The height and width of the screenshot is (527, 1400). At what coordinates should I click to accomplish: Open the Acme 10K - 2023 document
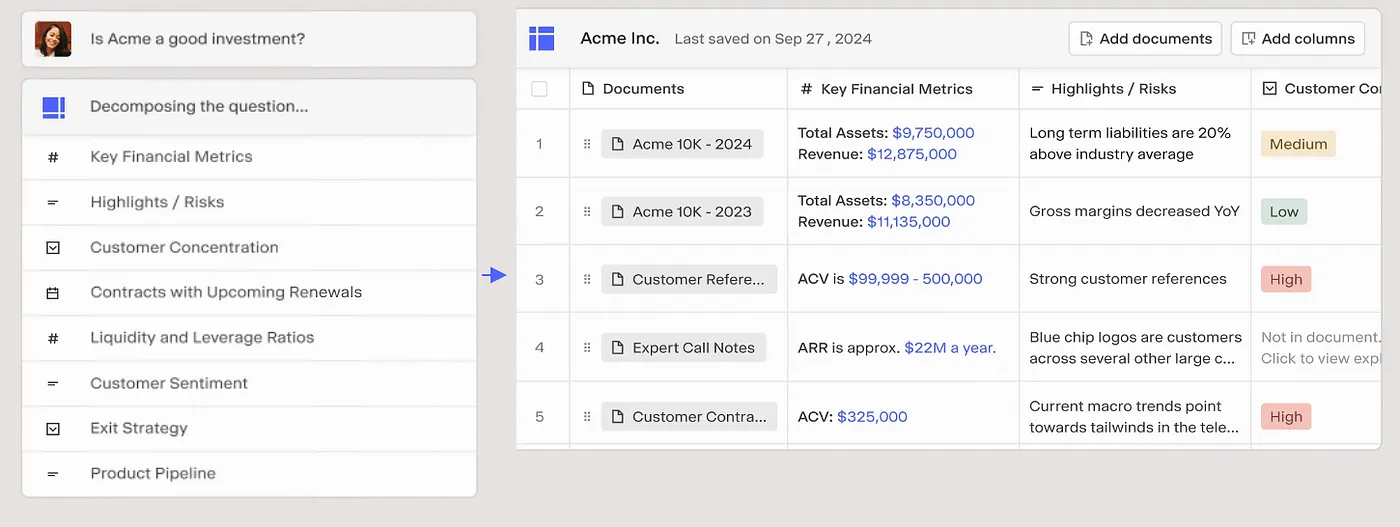coord(682,212)
